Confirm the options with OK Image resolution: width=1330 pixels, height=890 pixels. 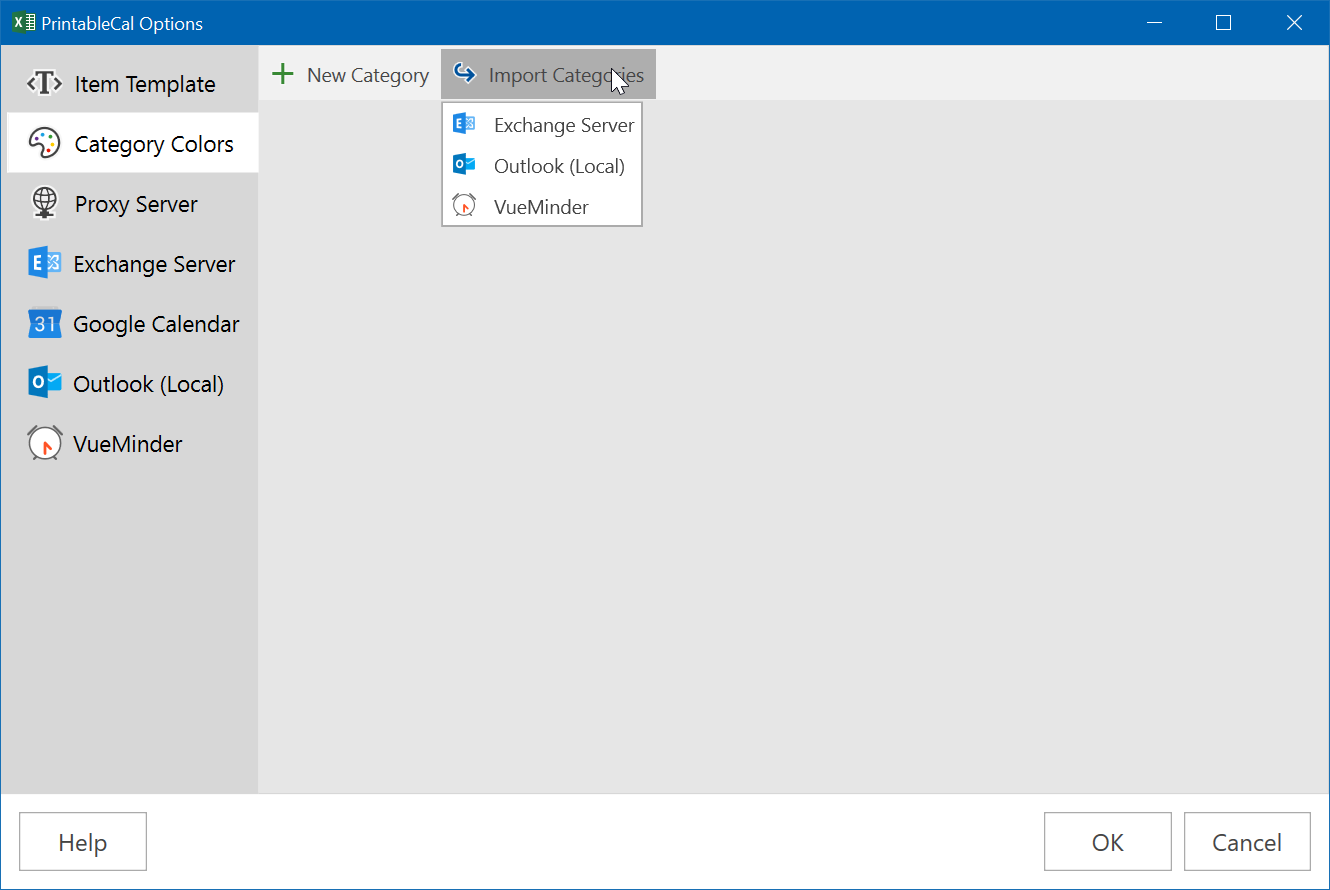(1108, 842)
